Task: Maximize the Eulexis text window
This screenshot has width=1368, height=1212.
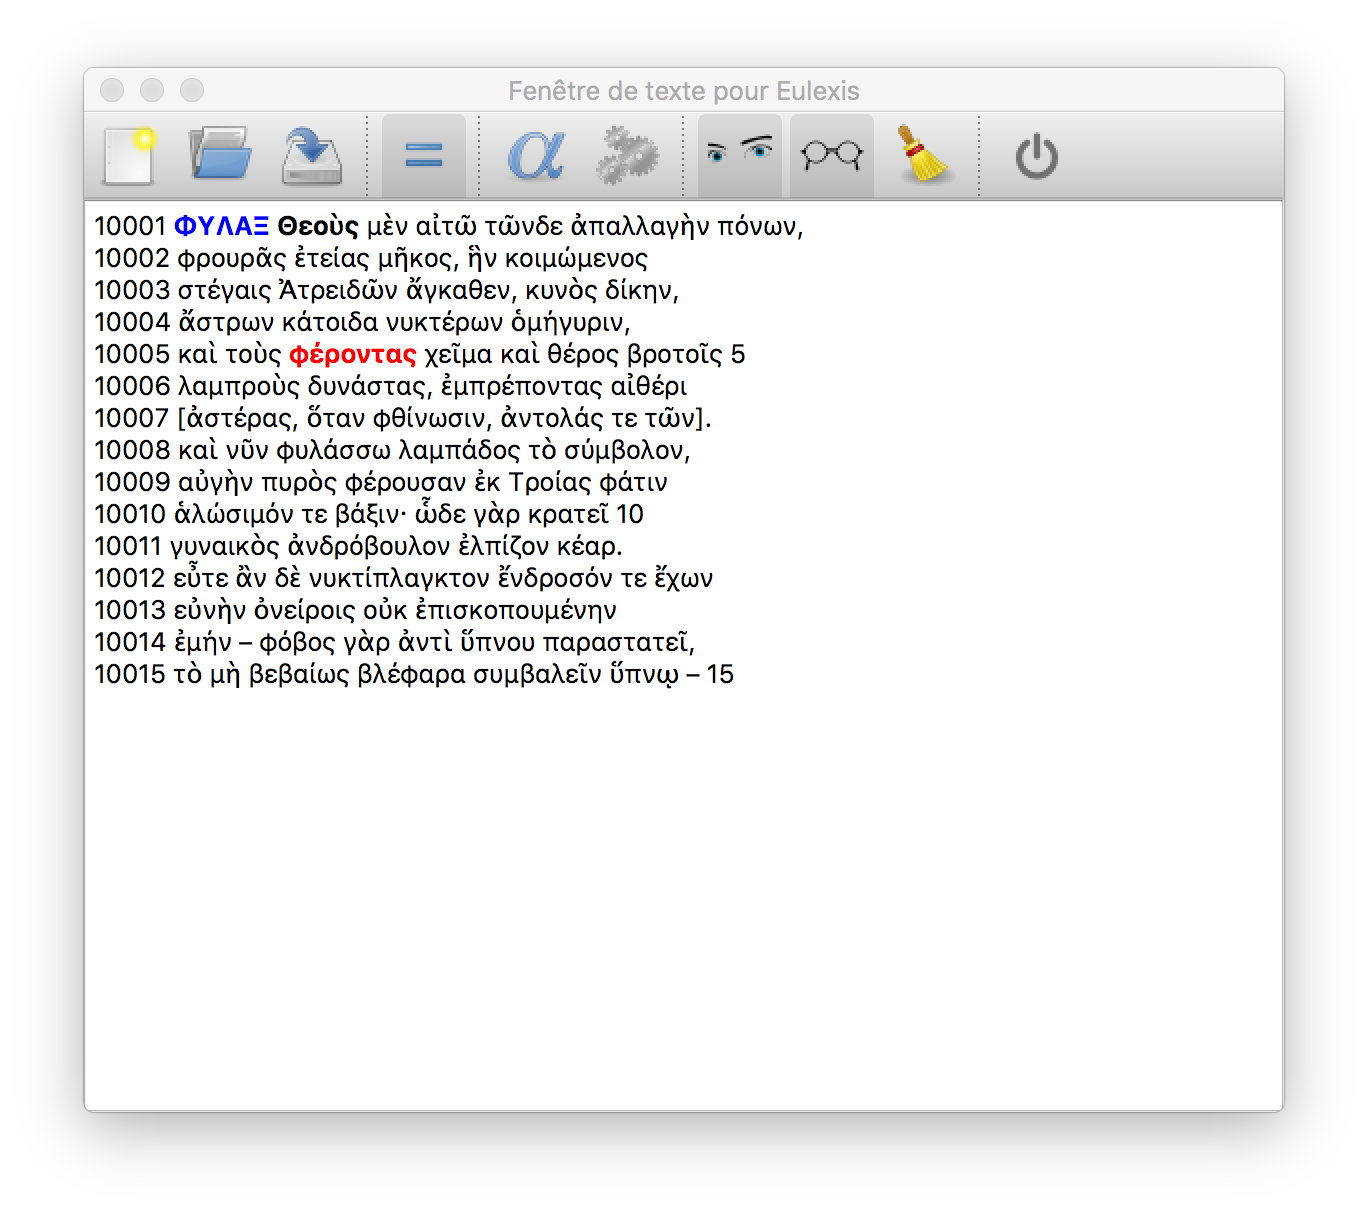Action: coord(192,90)
